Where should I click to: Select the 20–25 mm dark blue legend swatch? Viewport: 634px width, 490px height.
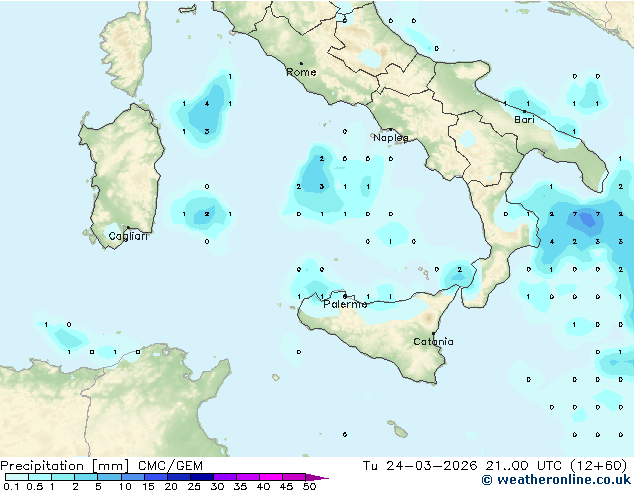pyautogui.click(x=178, y=477)
